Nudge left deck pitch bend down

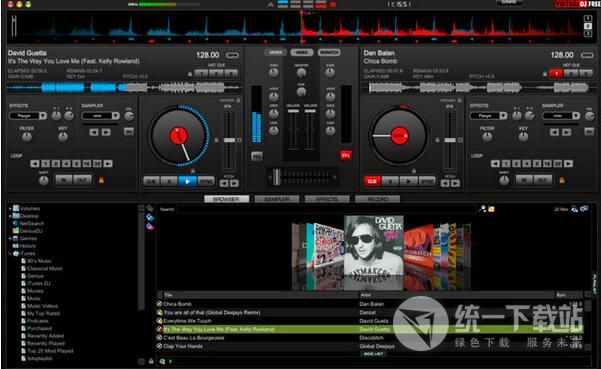click(x=223, y=184)
